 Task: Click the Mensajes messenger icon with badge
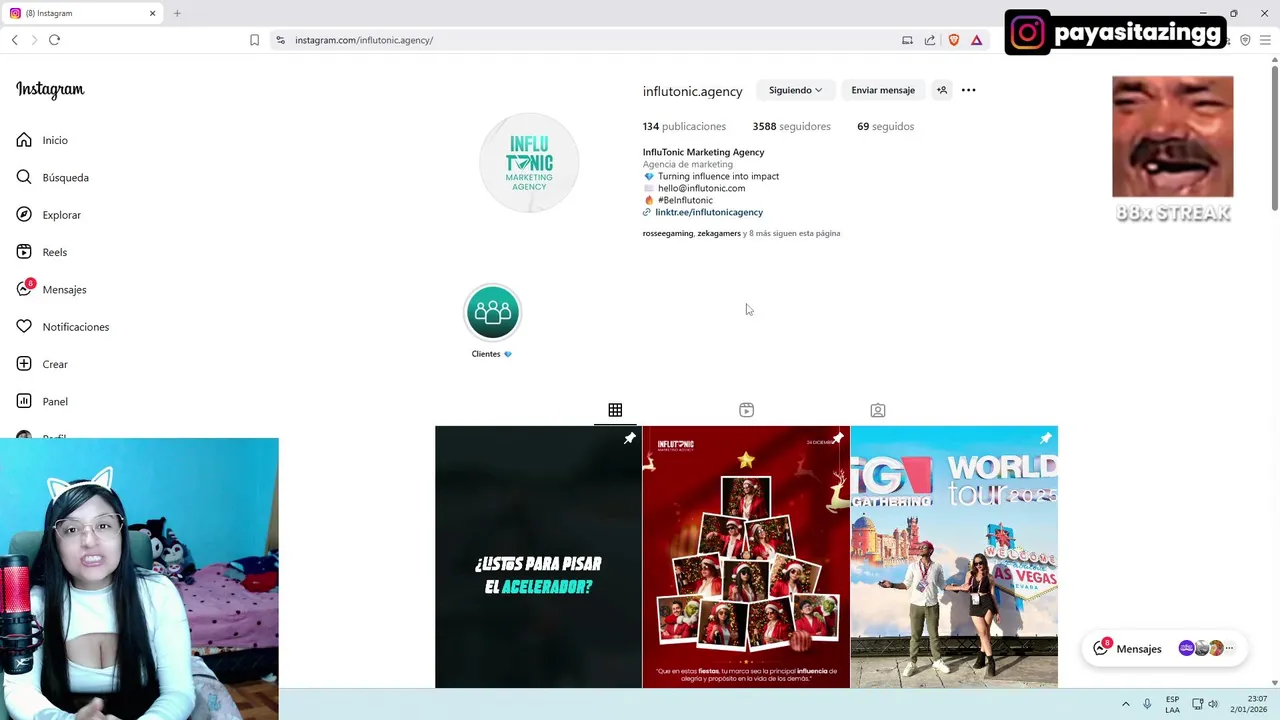(x=25, y=288)
